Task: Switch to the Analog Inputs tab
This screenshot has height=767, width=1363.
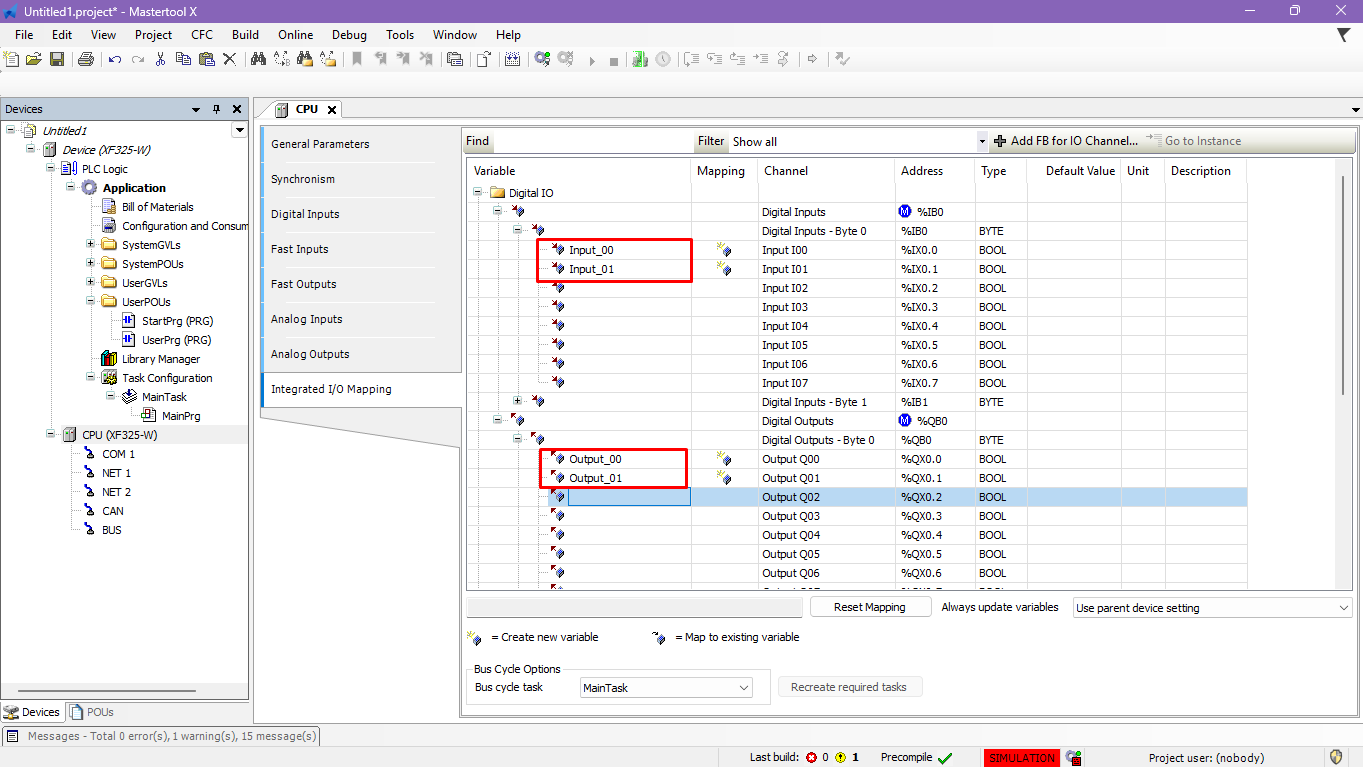Action: click(x=306, y=319)
